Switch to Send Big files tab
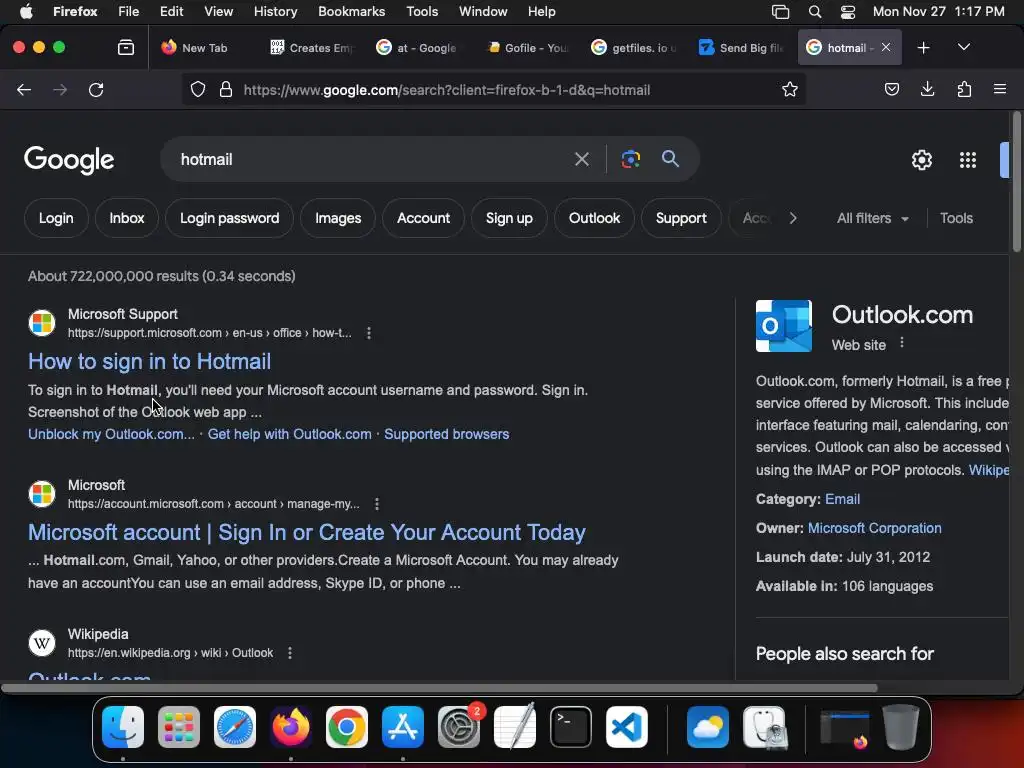 741,48
